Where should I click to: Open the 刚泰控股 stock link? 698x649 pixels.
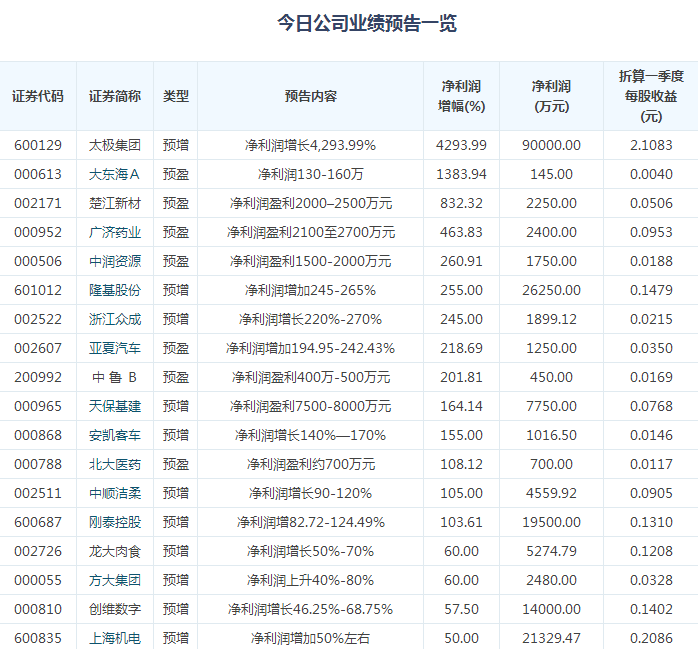click(x=114, y=522)
